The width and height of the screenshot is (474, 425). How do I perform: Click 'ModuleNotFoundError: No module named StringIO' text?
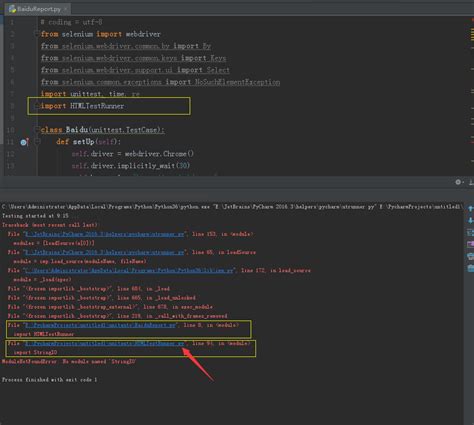(x=69, y=361)
